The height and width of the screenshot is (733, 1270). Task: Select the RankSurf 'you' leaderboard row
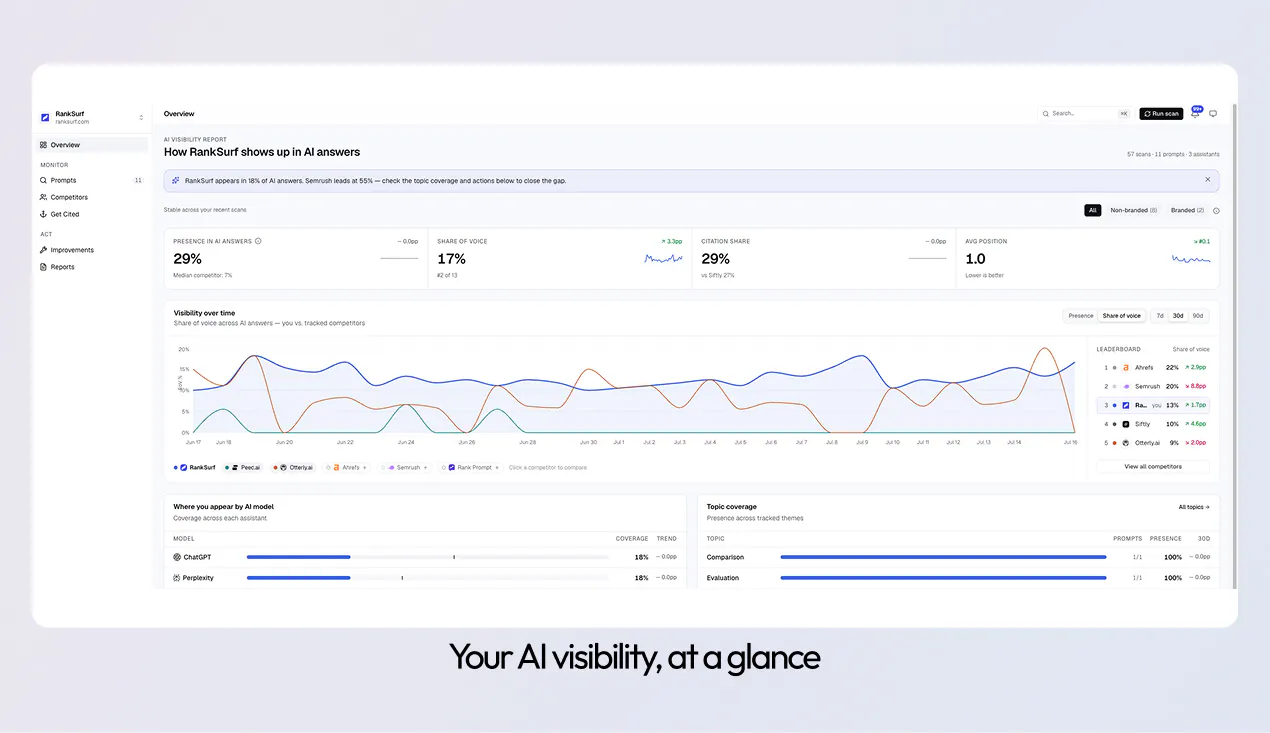(x=1153, y=405)
